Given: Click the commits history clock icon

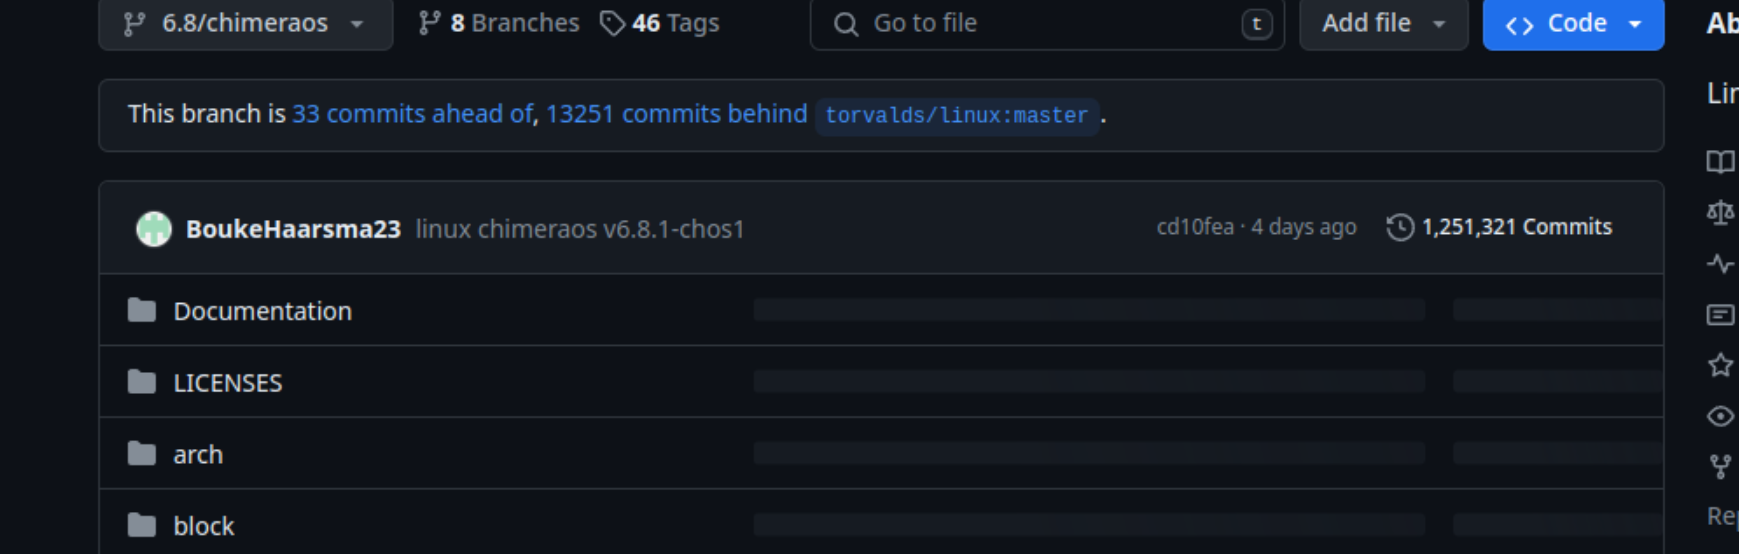Looking at the screenshot, I should pyautogui.click(x=1400, y=227).
